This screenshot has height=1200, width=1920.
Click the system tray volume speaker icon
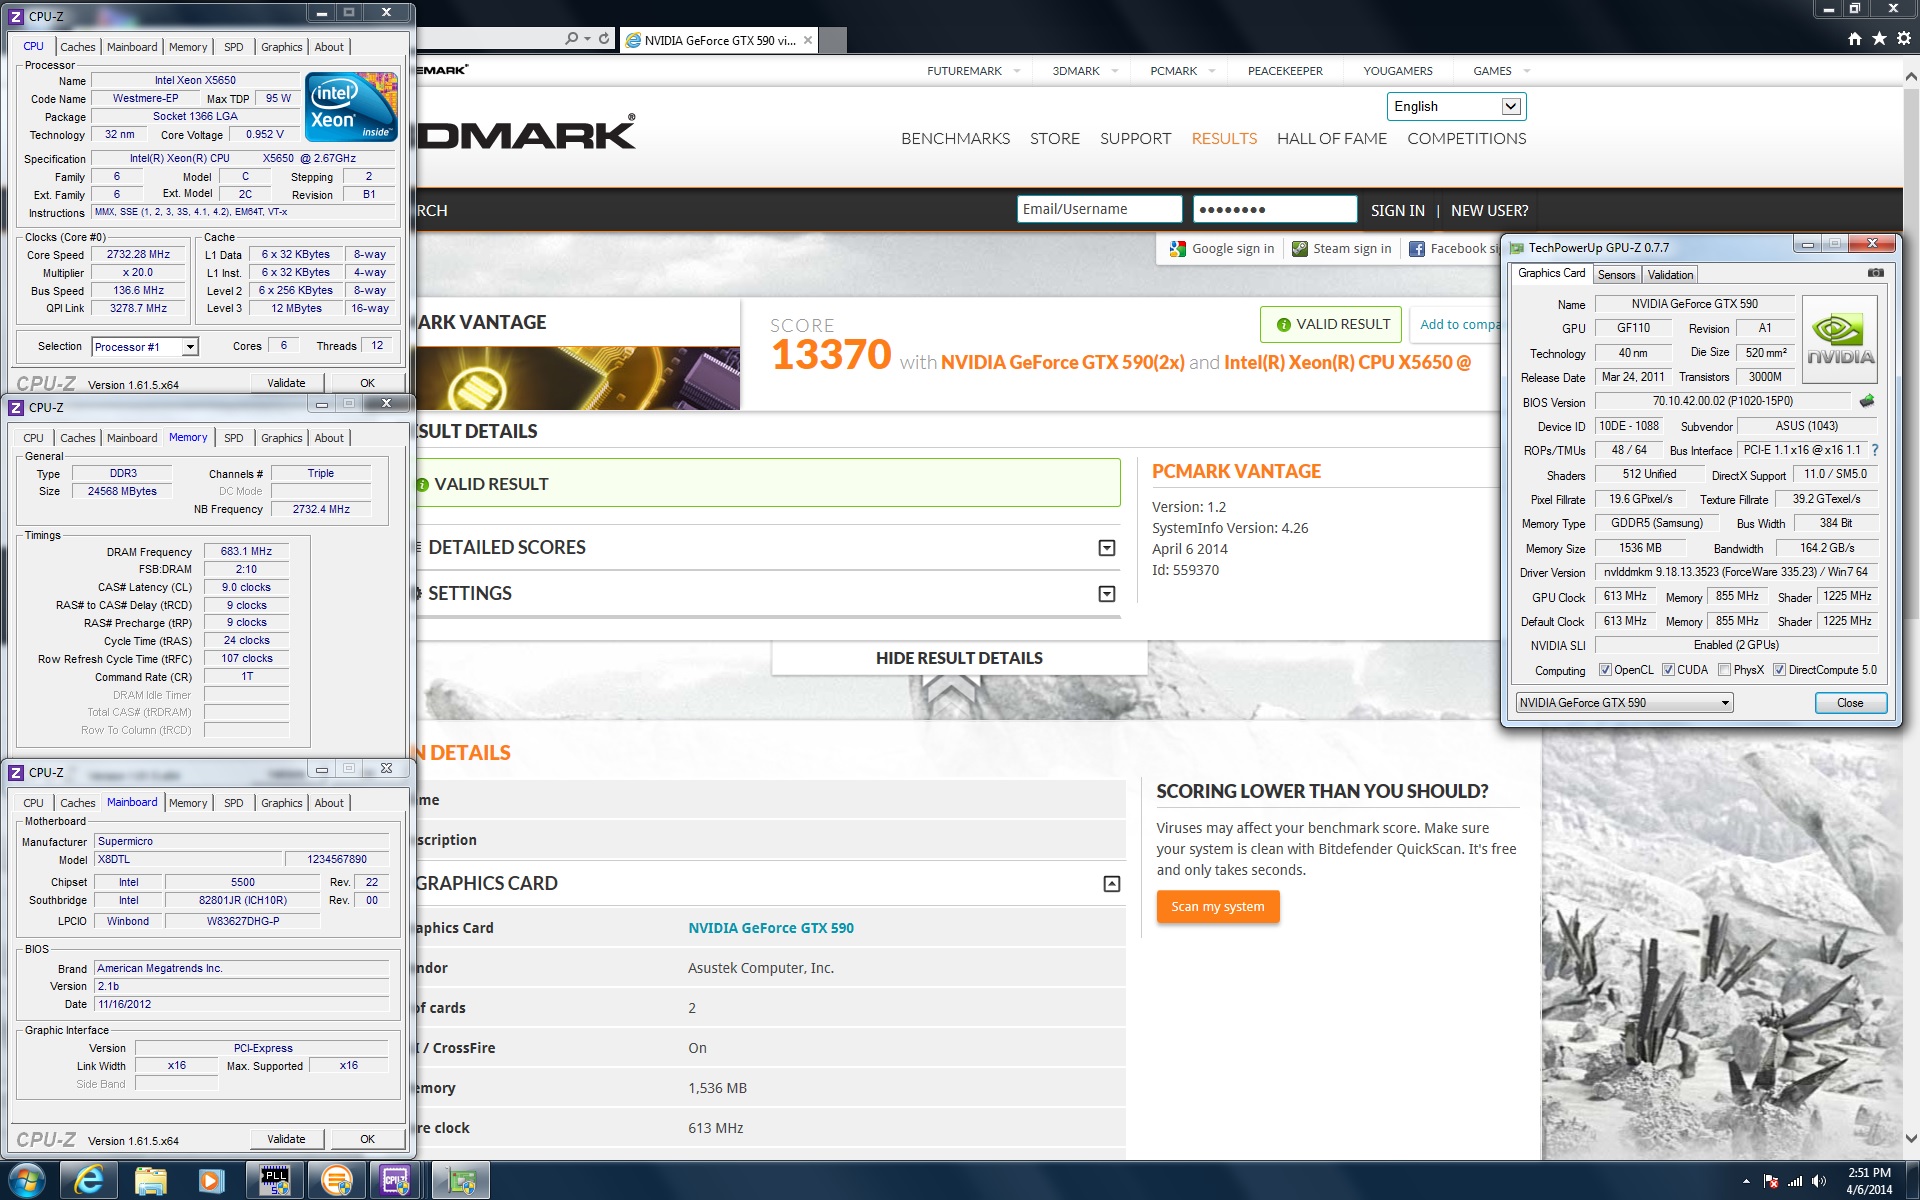pyautogui.click(x=1819, y=1181)
